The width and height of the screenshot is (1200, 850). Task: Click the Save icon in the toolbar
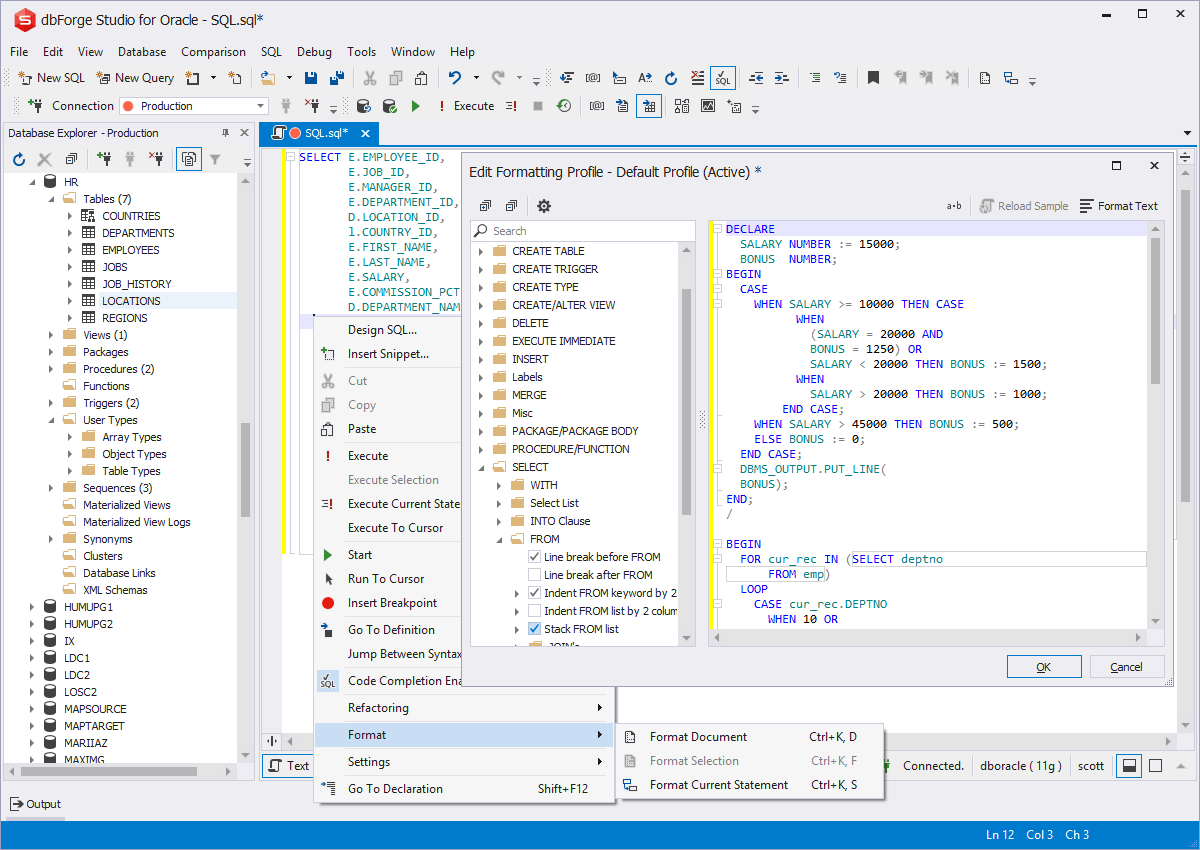tap(311, 77)
